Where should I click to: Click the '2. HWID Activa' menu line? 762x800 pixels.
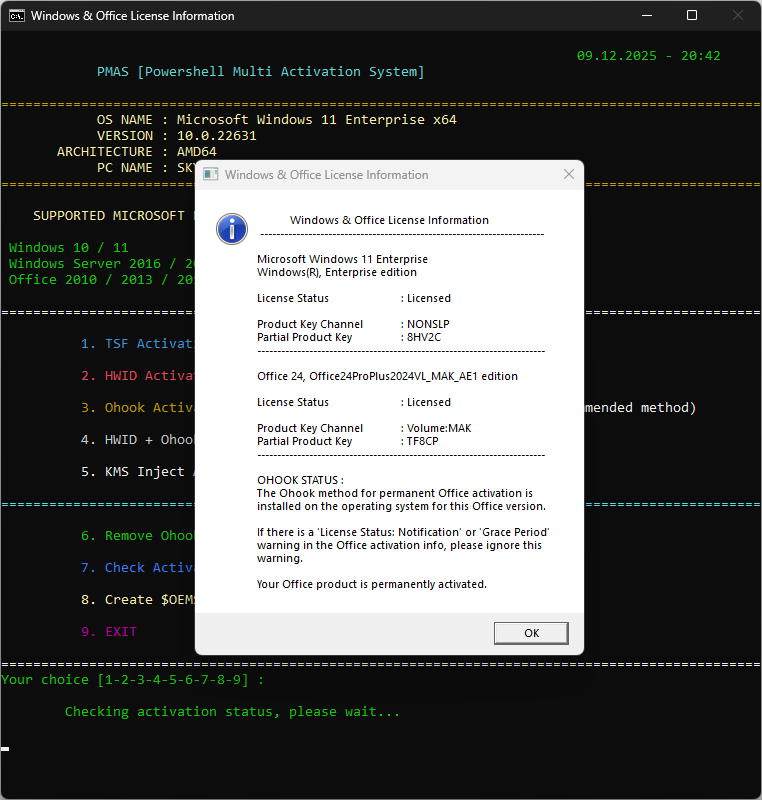[137, 376]
